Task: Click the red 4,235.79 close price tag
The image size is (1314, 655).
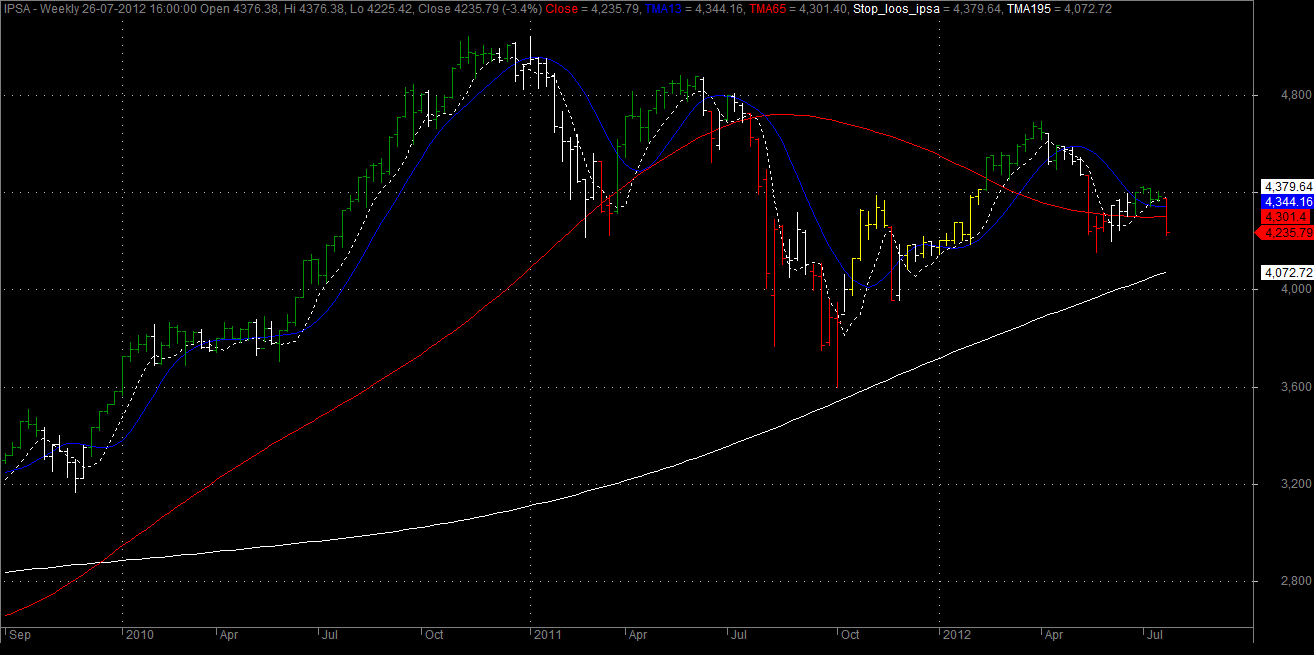Action: (1286, 232)
